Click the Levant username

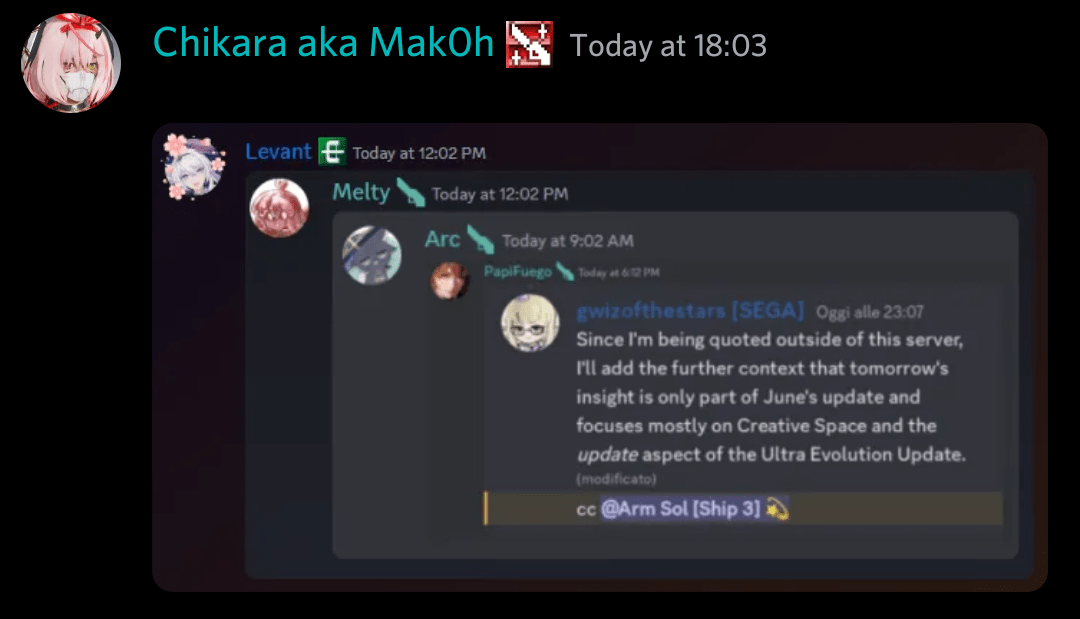click(278, 151)
